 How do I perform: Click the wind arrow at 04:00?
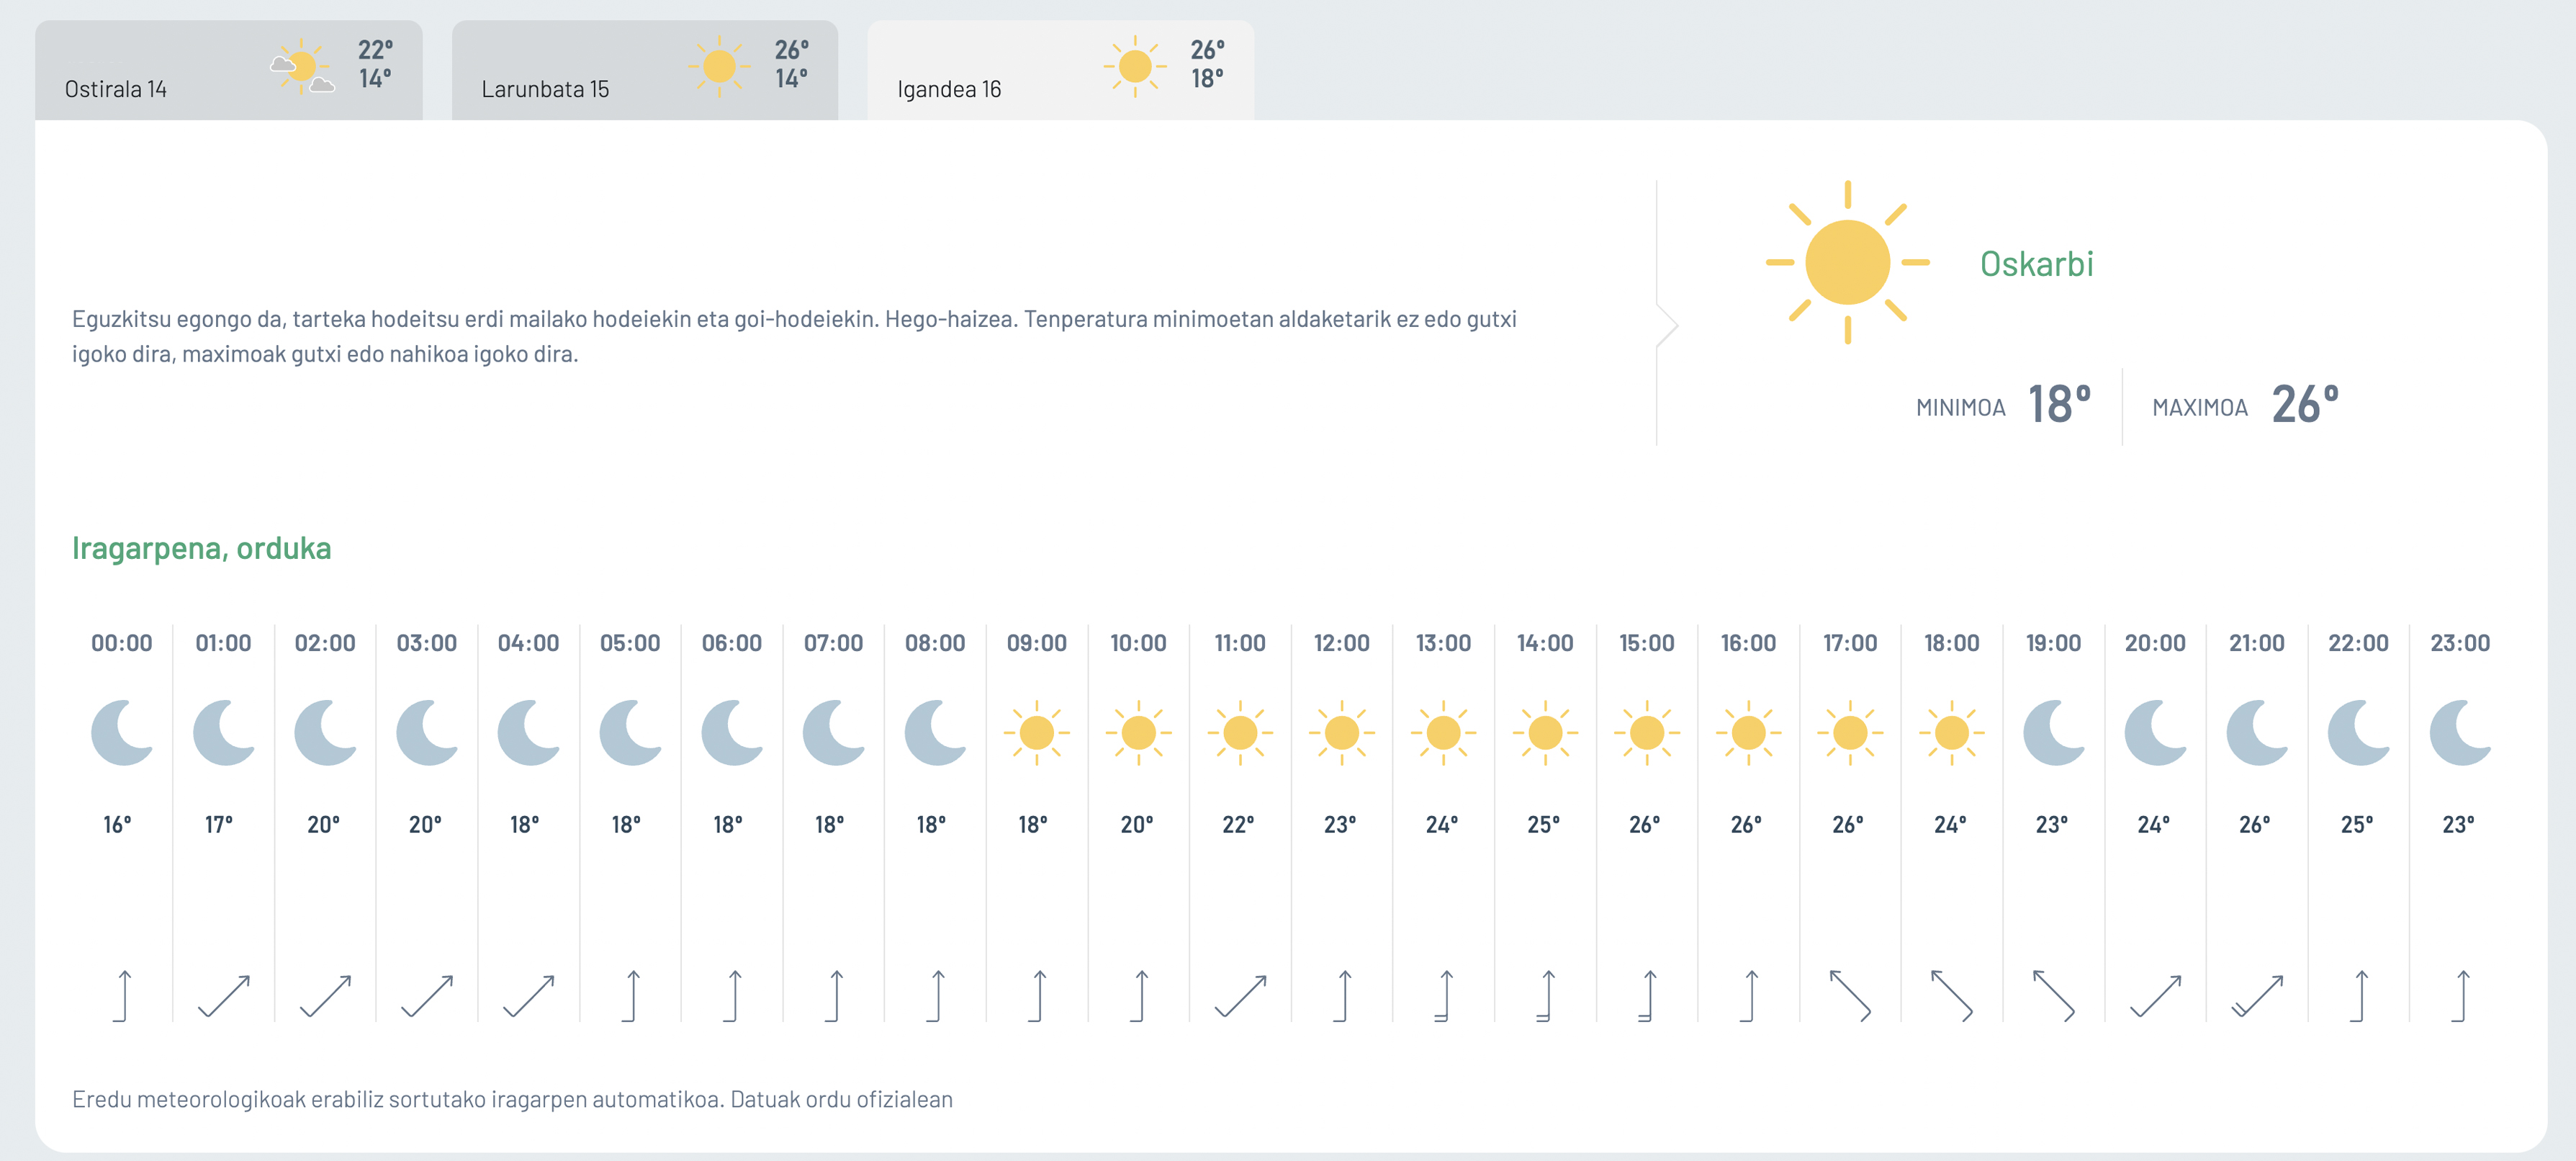(x=529, y=995)
